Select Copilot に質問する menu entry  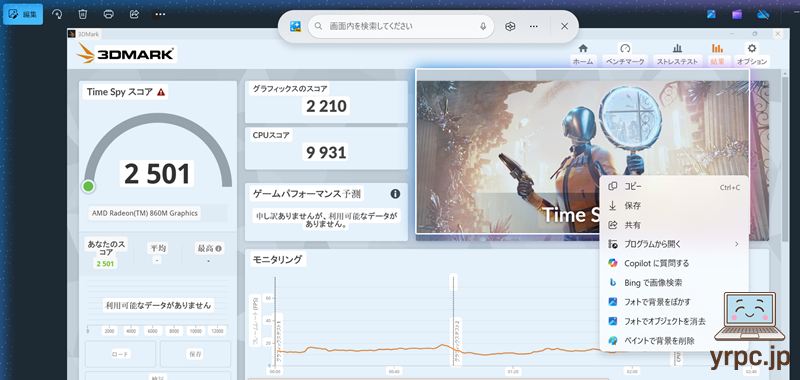point(674,263)
